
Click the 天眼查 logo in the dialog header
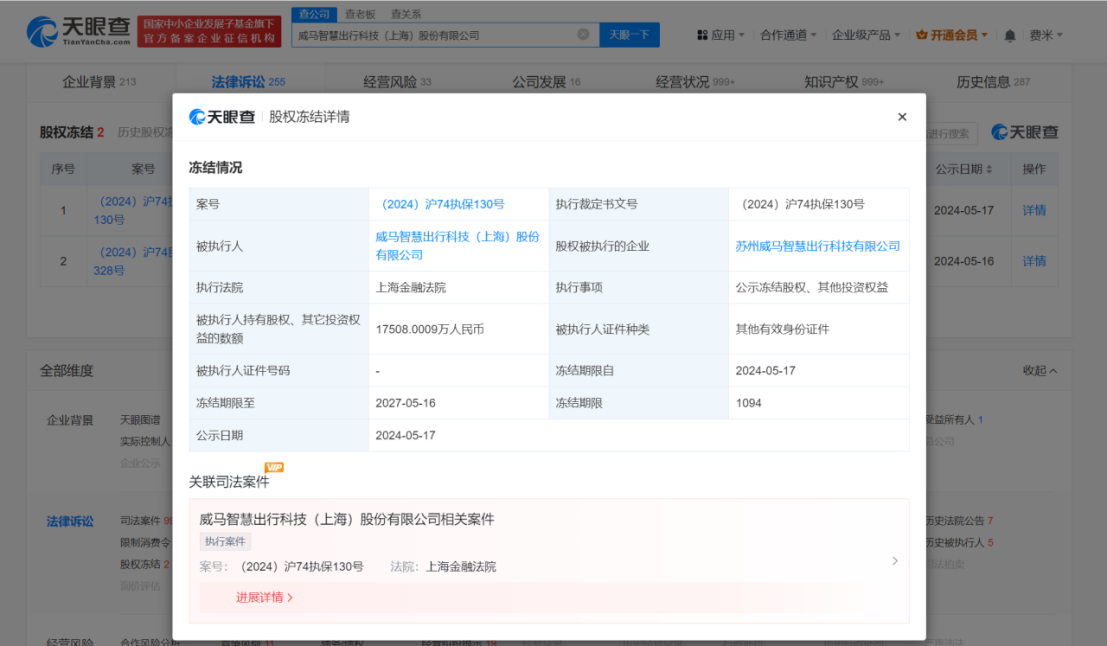[x=222, y=117]
